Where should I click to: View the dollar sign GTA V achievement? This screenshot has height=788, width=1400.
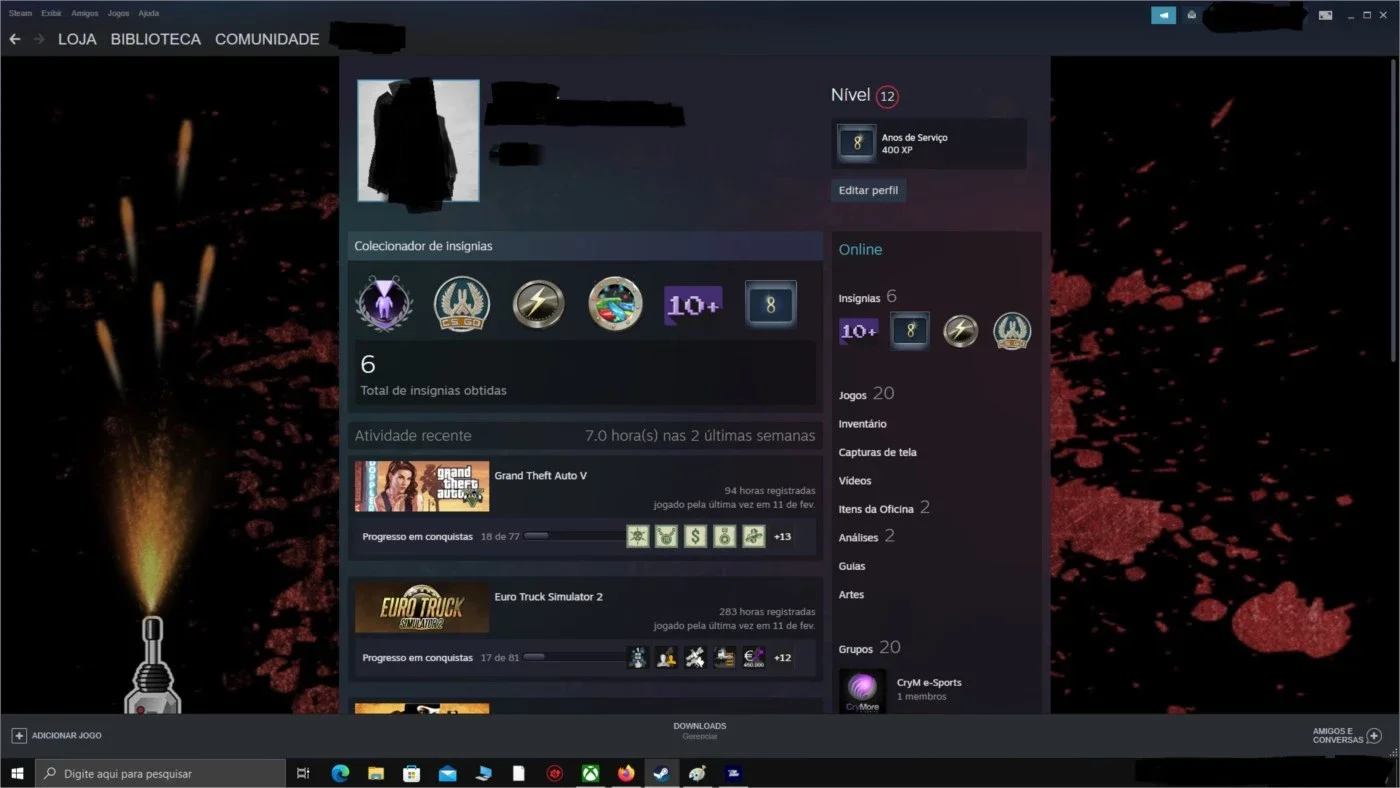tap(695, 536)
